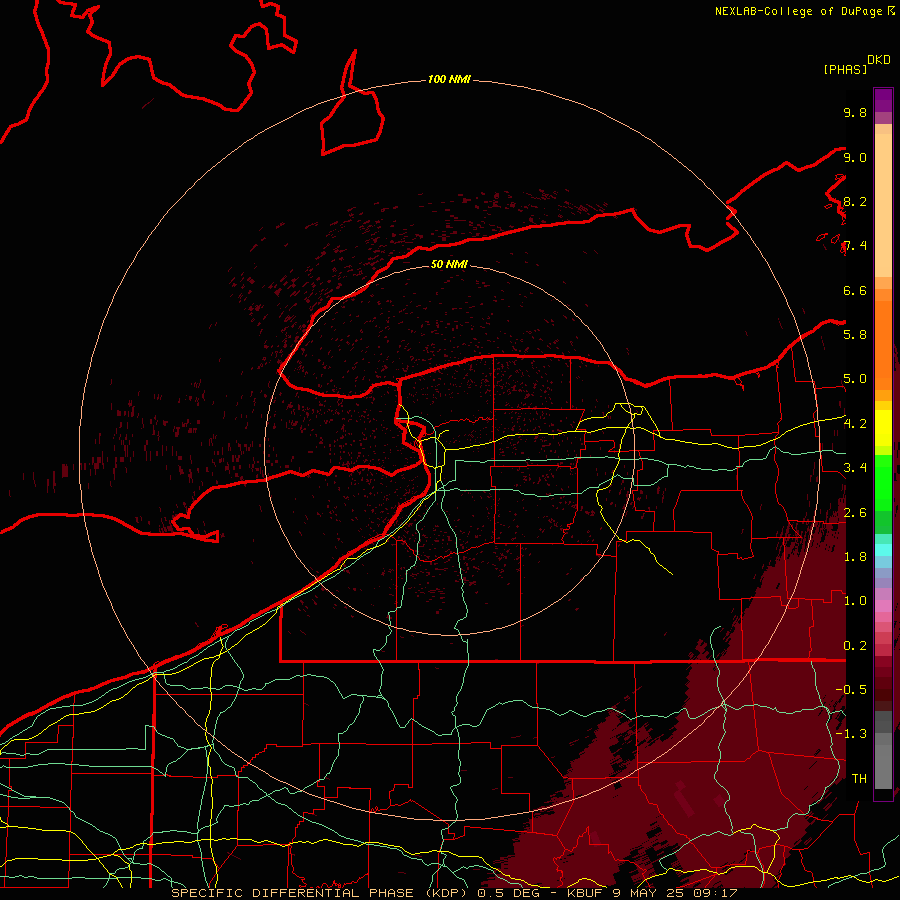Viewport: 900px width, 900px height.
Task: Click the 3.4 legend value
Action: click(855, 468)
